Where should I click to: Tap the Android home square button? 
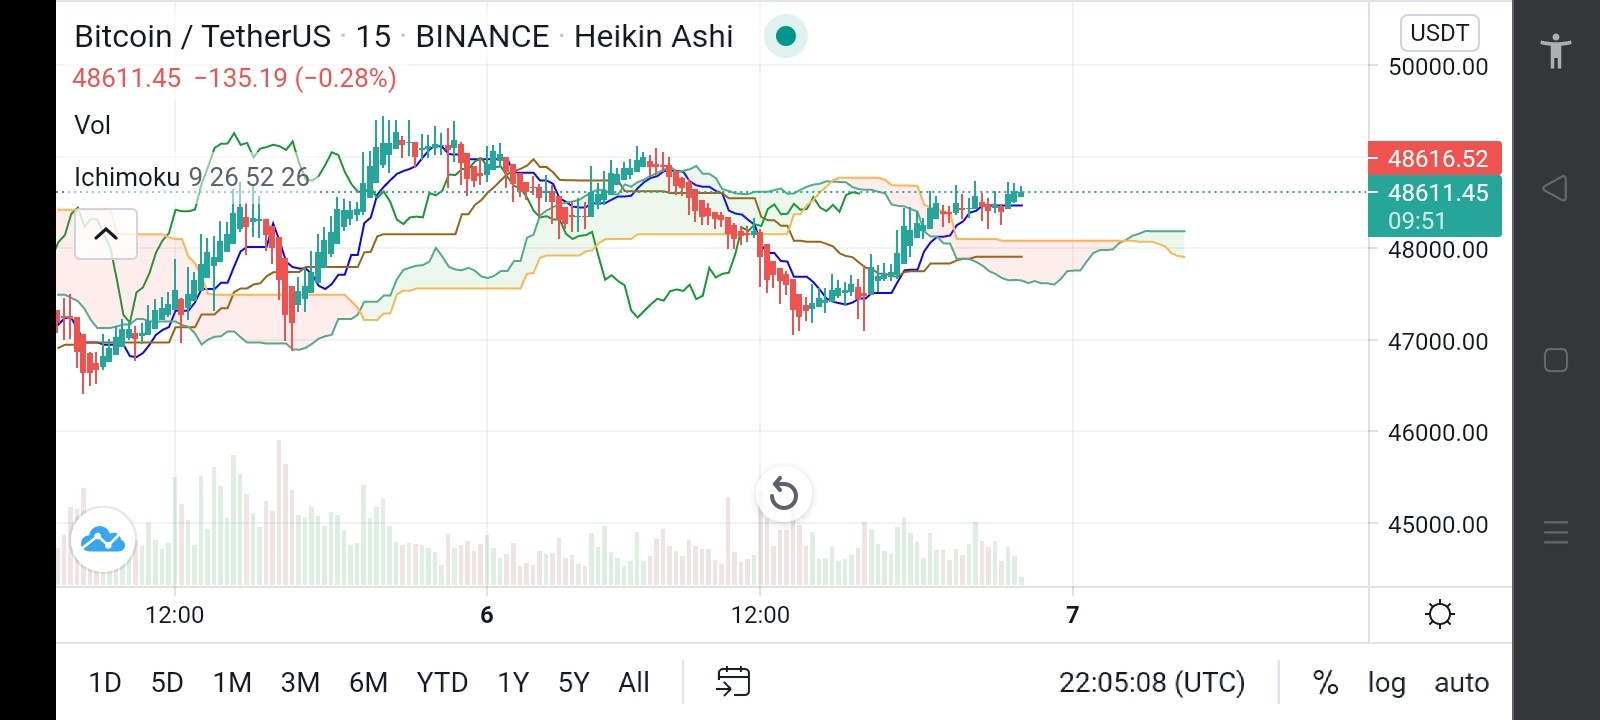pos(1556,360)
